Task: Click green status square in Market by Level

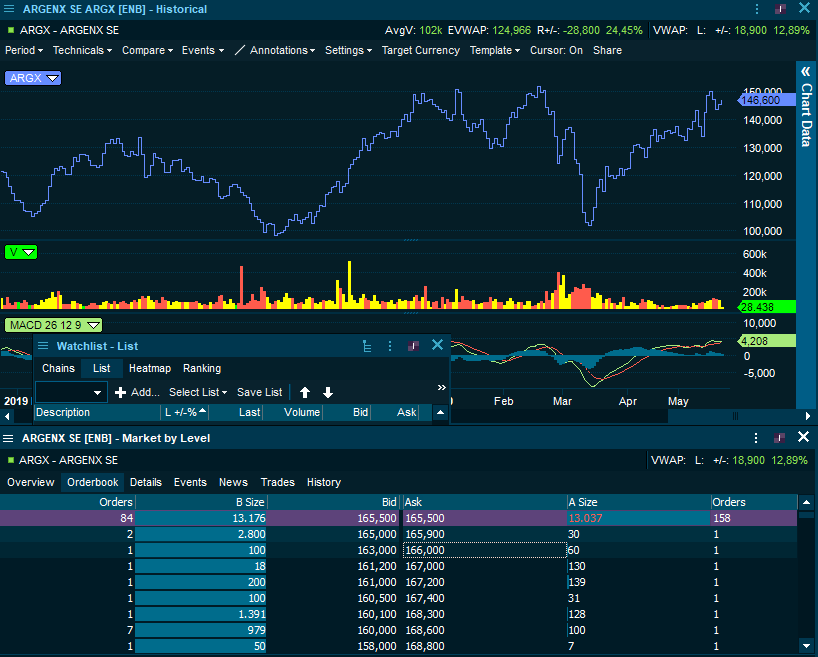Action: pyautogui.click(x=10, y=460)
